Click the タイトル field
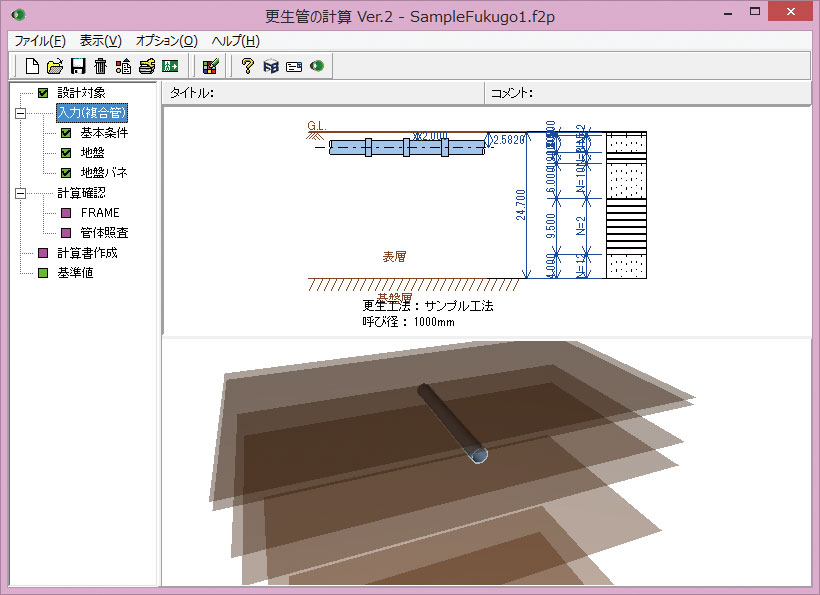Viewport: 820px width, 595px height. coord(323,93)
